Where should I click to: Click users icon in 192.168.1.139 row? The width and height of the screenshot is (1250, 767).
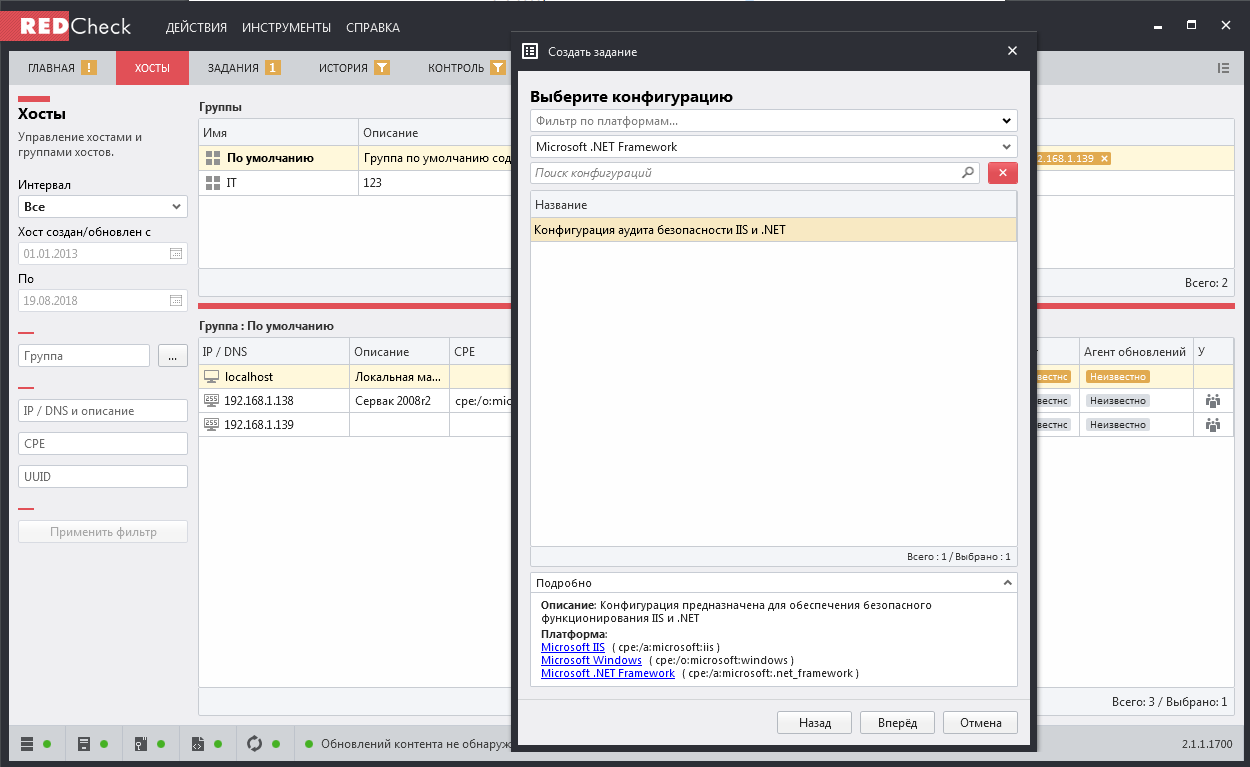click(x=1213, y=424)
